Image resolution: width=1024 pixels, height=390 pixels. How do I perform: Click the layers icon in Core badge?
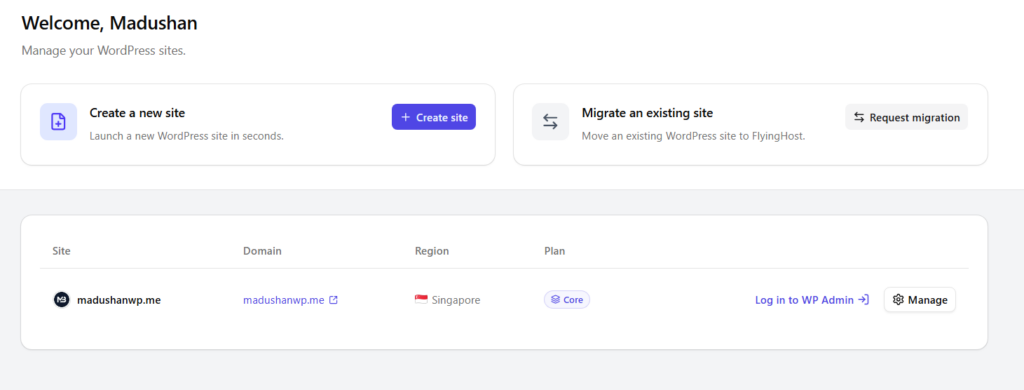click(555, 300)
